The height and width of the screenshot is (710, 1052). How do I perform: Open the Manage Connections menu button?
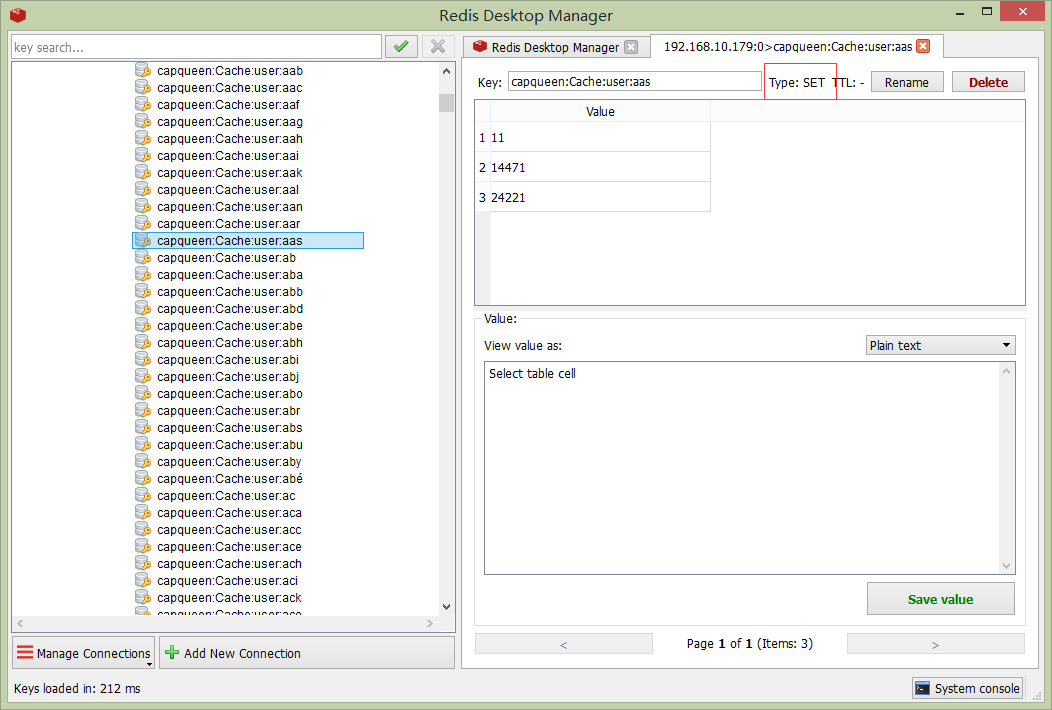83,652
